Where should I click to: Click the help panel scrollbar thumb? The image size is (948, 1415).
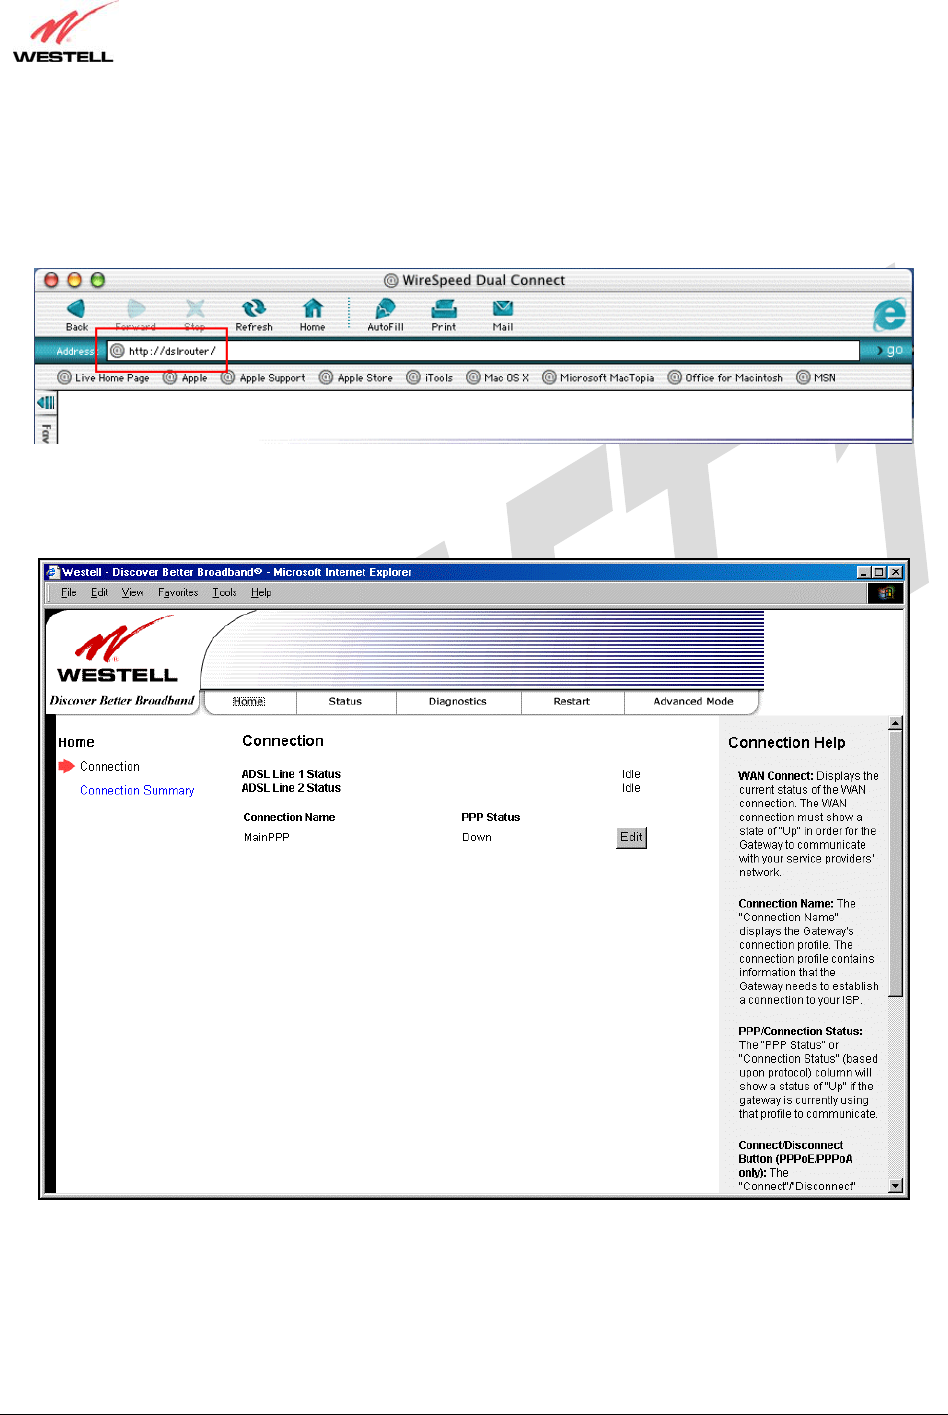(895, 863)
